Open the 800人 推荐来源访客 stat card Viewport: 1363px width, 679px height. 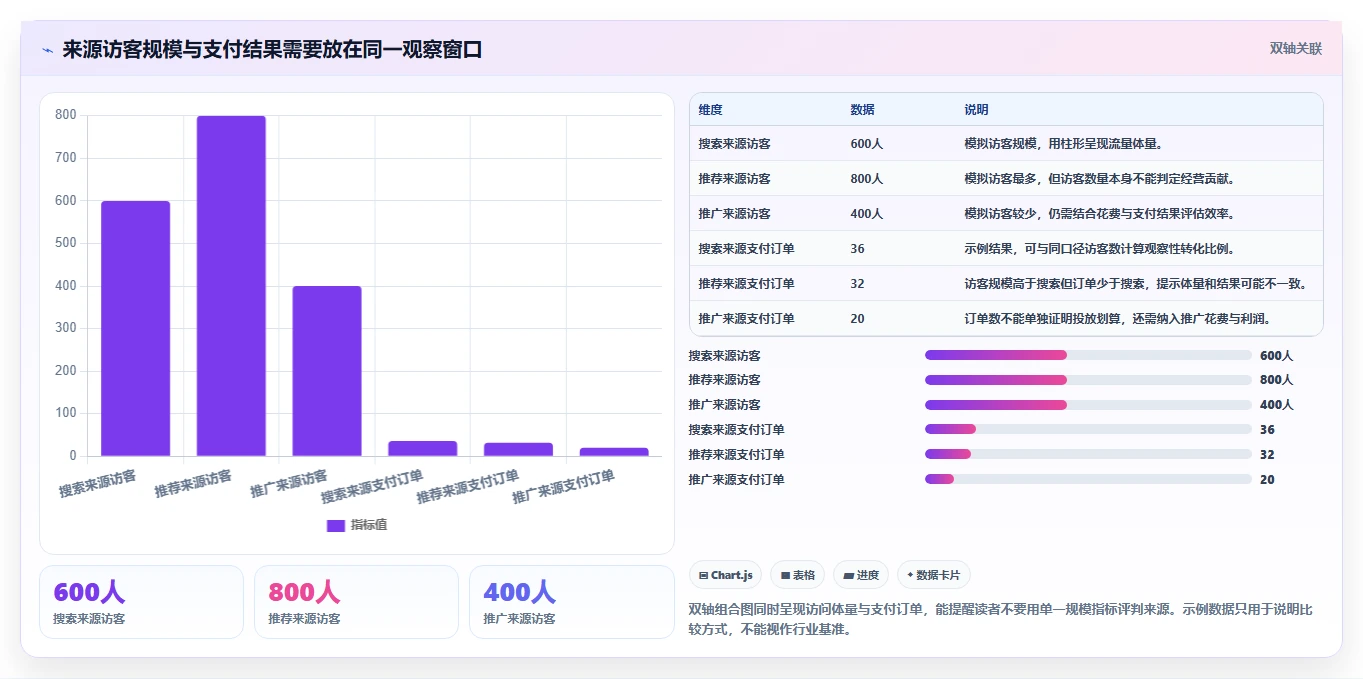click(356, 602)
